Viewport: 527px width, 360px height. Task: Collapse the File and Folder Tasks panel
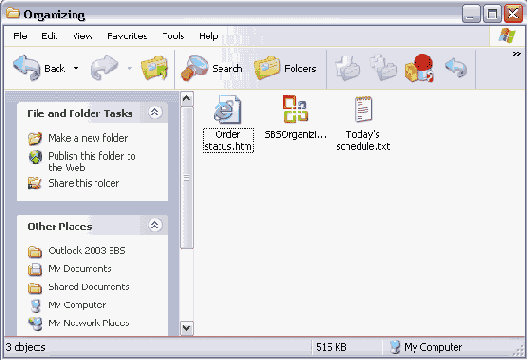pyautogui.click(x=155, y=112)
